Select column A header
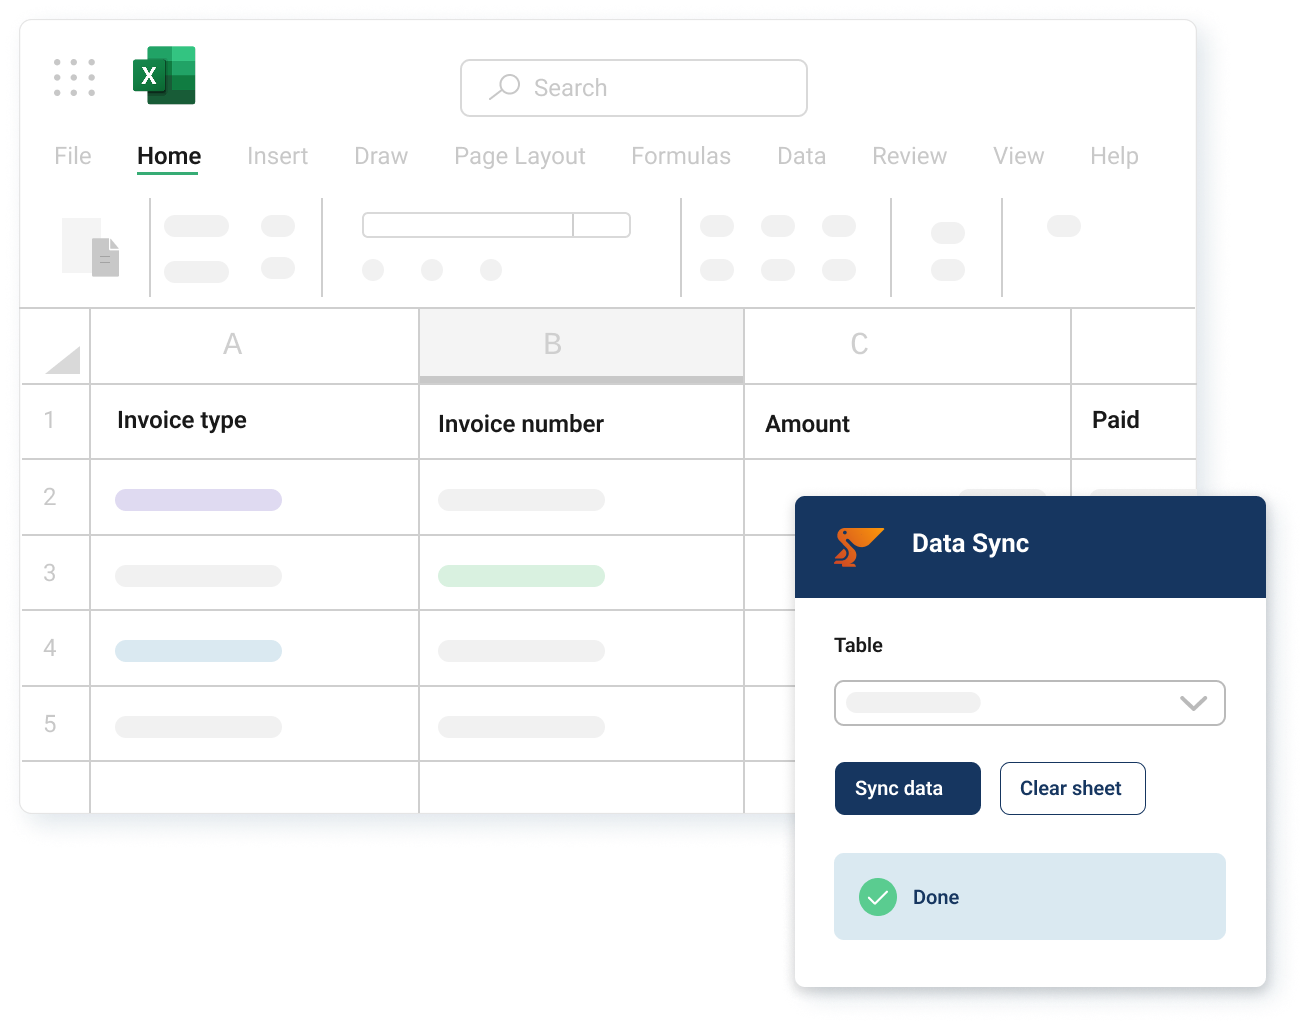The width and height of the screenshot is (1305, 1026). 254,346
